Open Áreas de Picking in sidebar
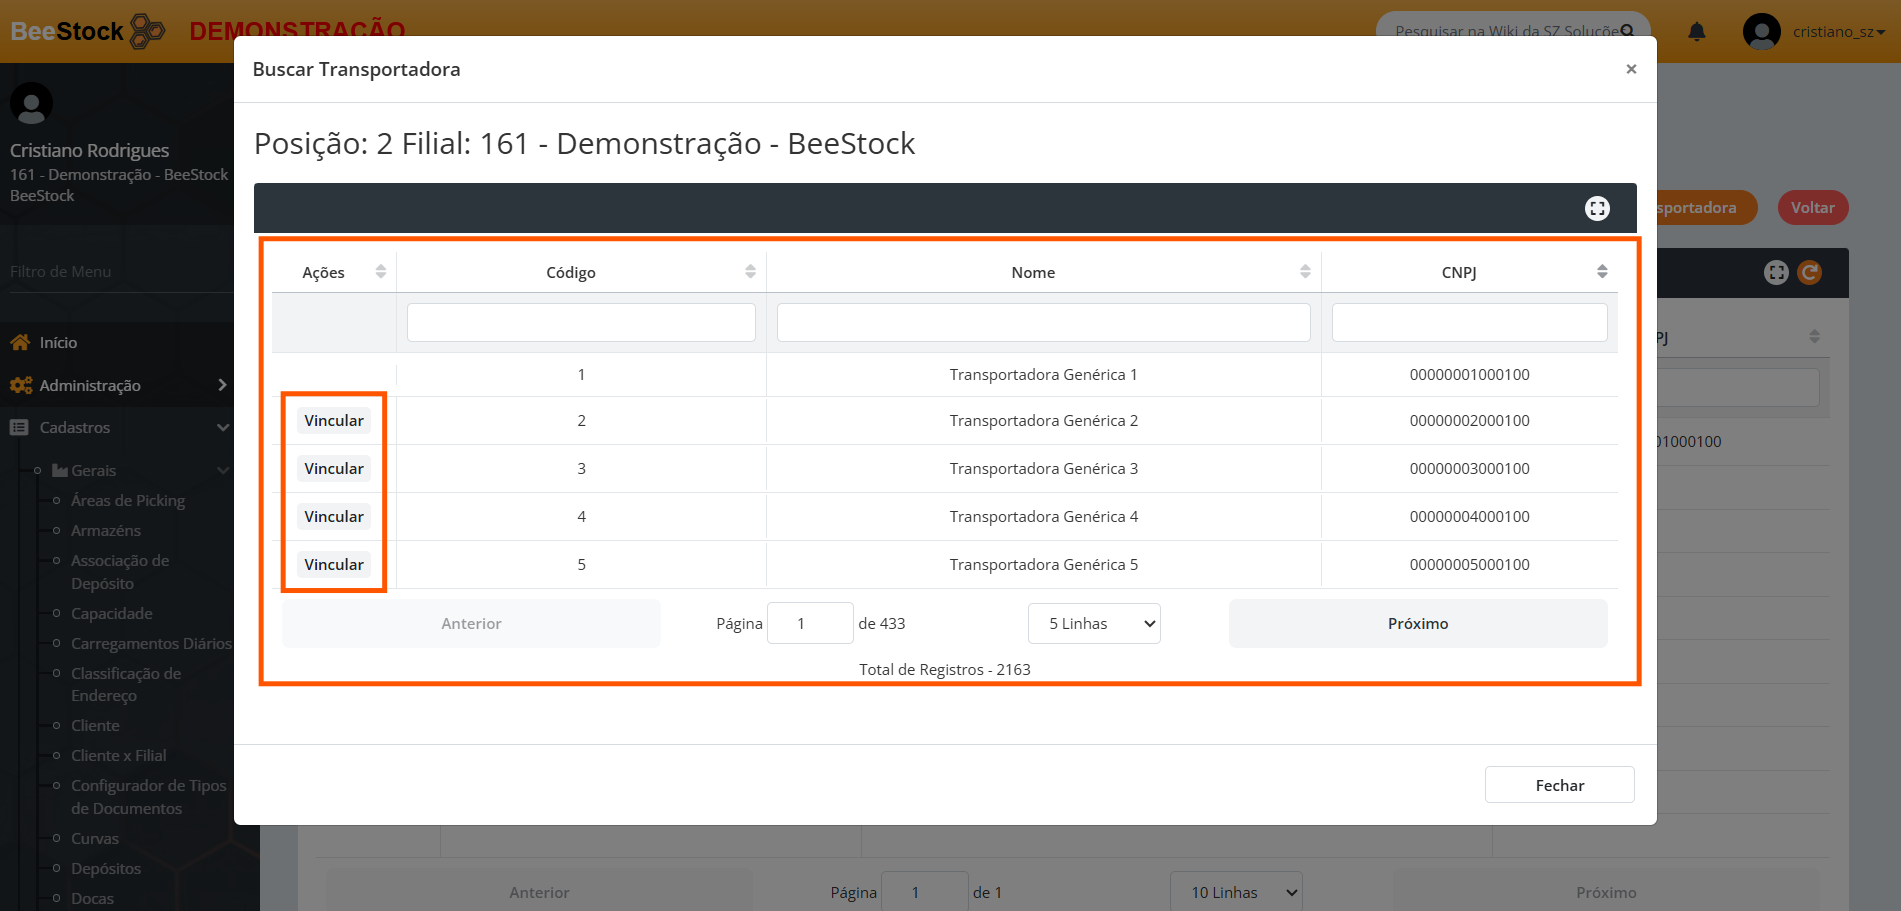The width and height of the screenshot is (1901, 911). pos(128,501)
